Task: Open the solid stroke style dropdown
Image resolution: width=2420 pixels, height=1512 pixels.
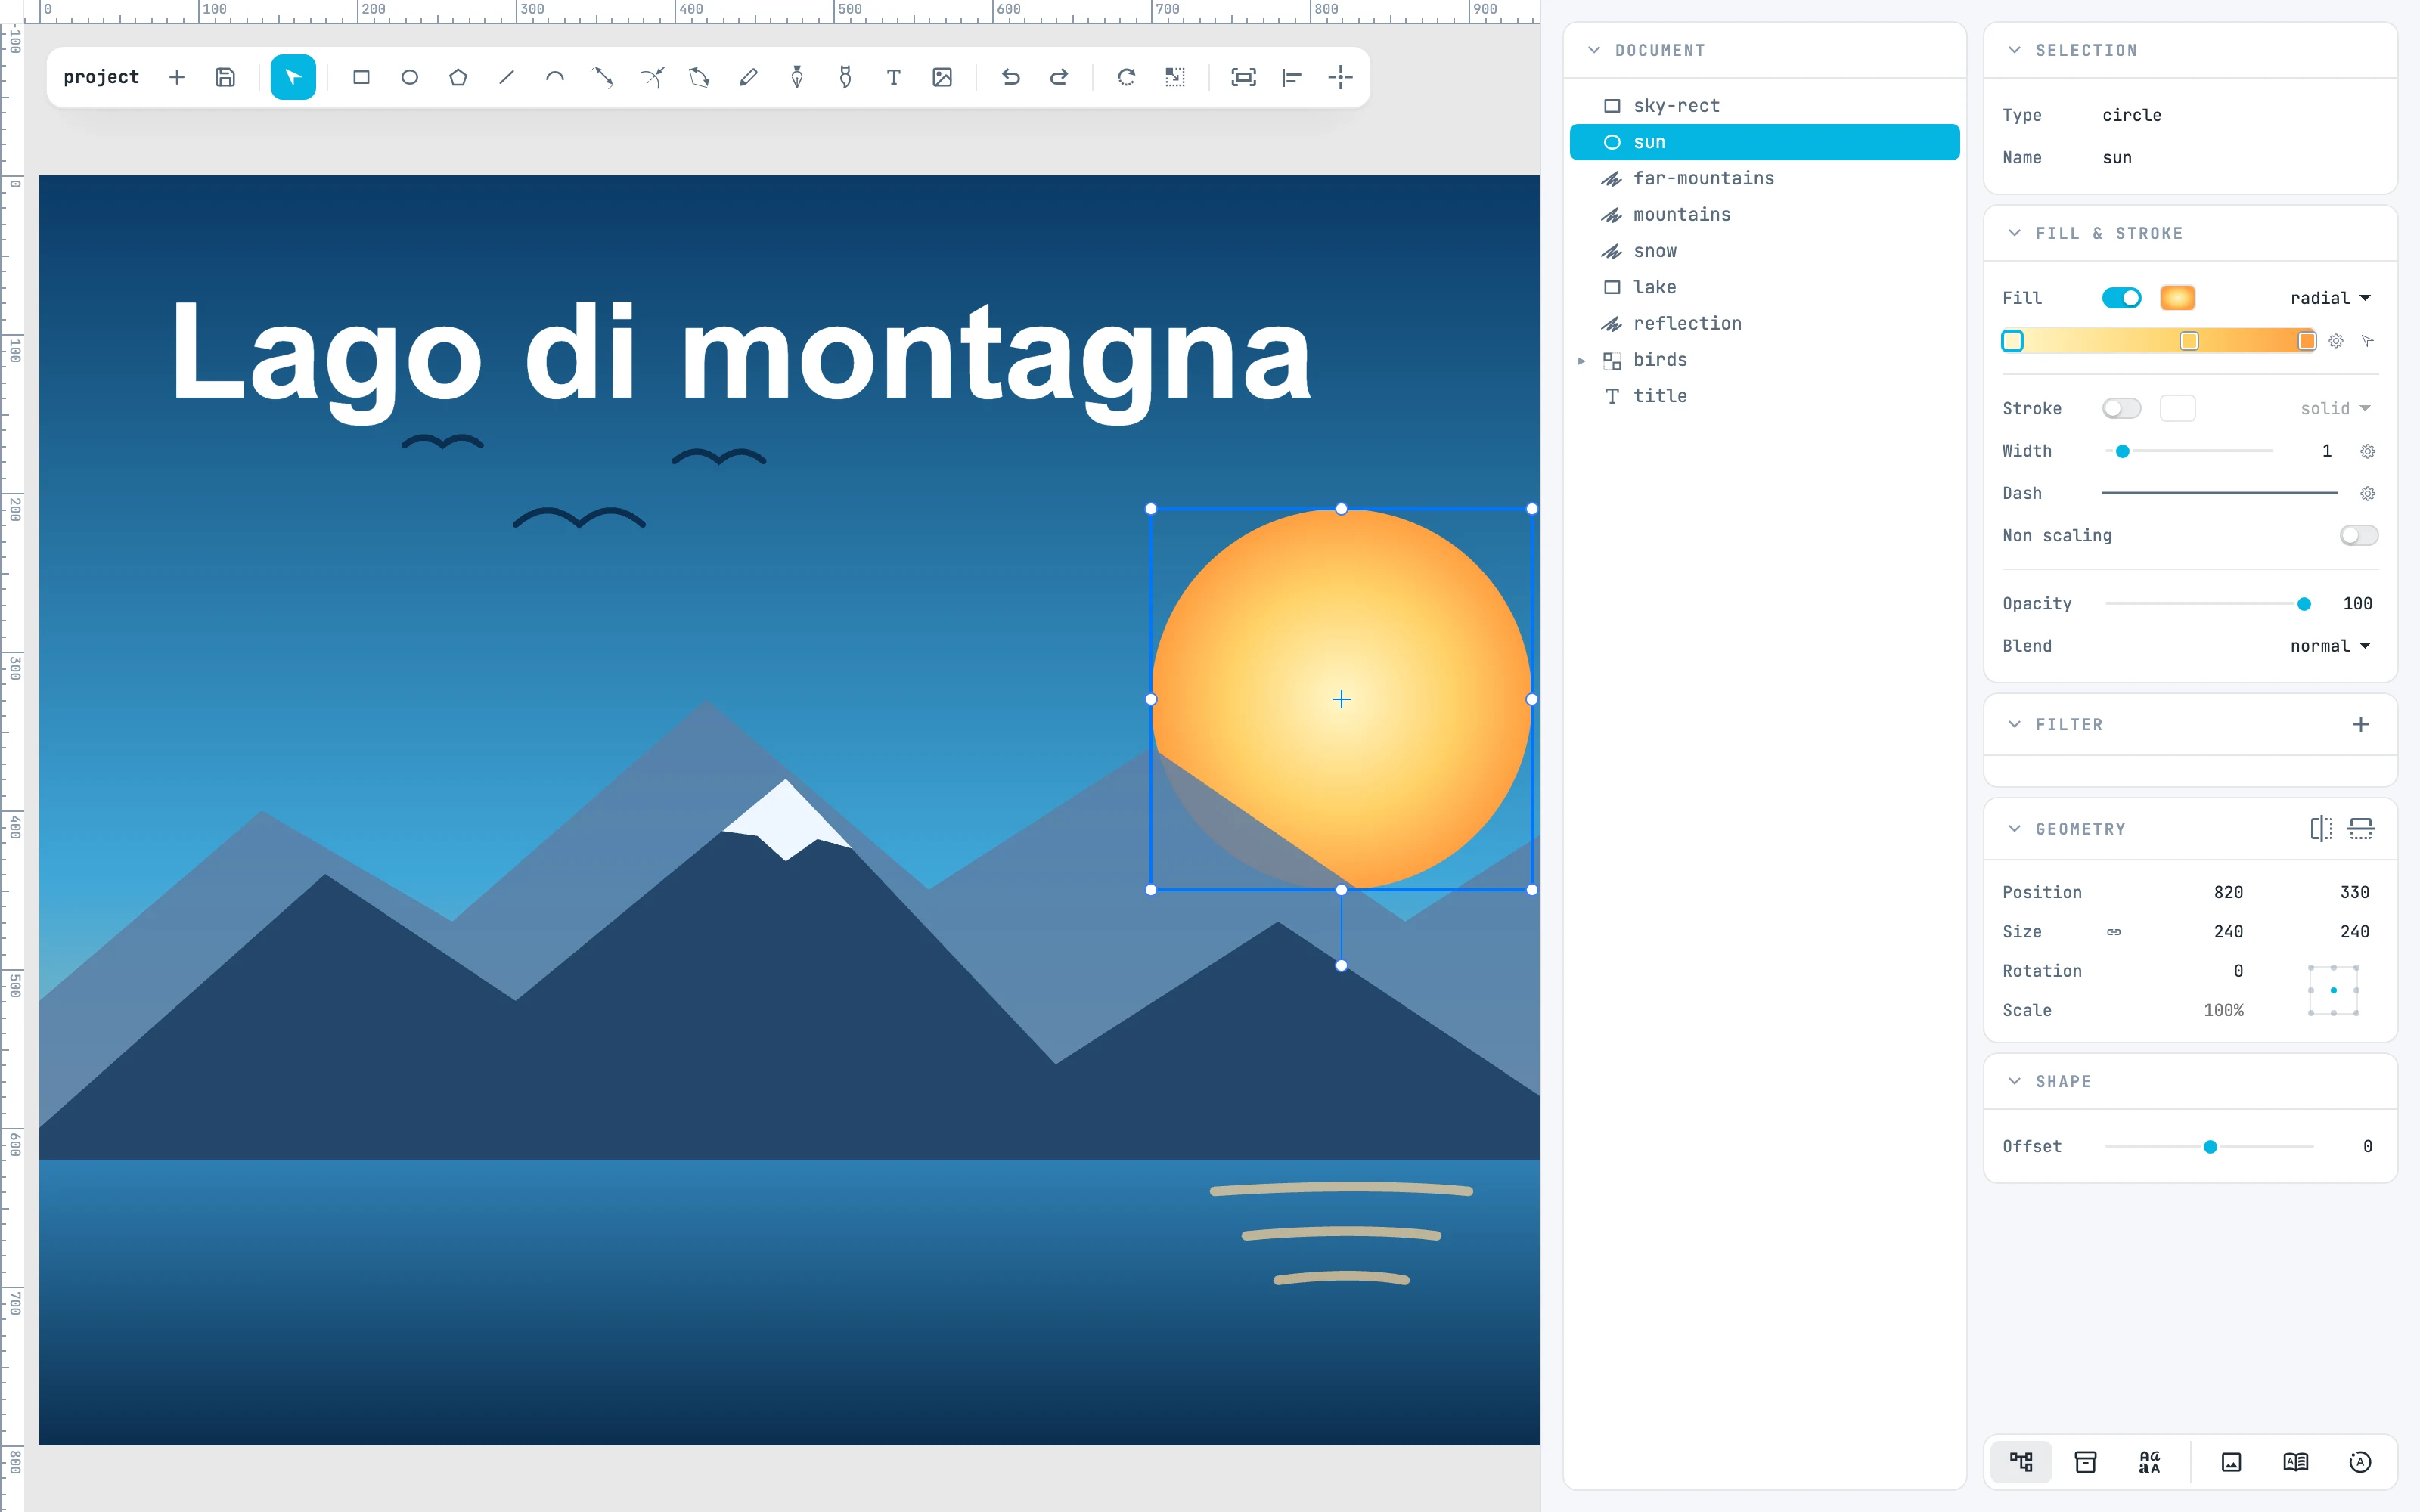Action: point(2335,408)
